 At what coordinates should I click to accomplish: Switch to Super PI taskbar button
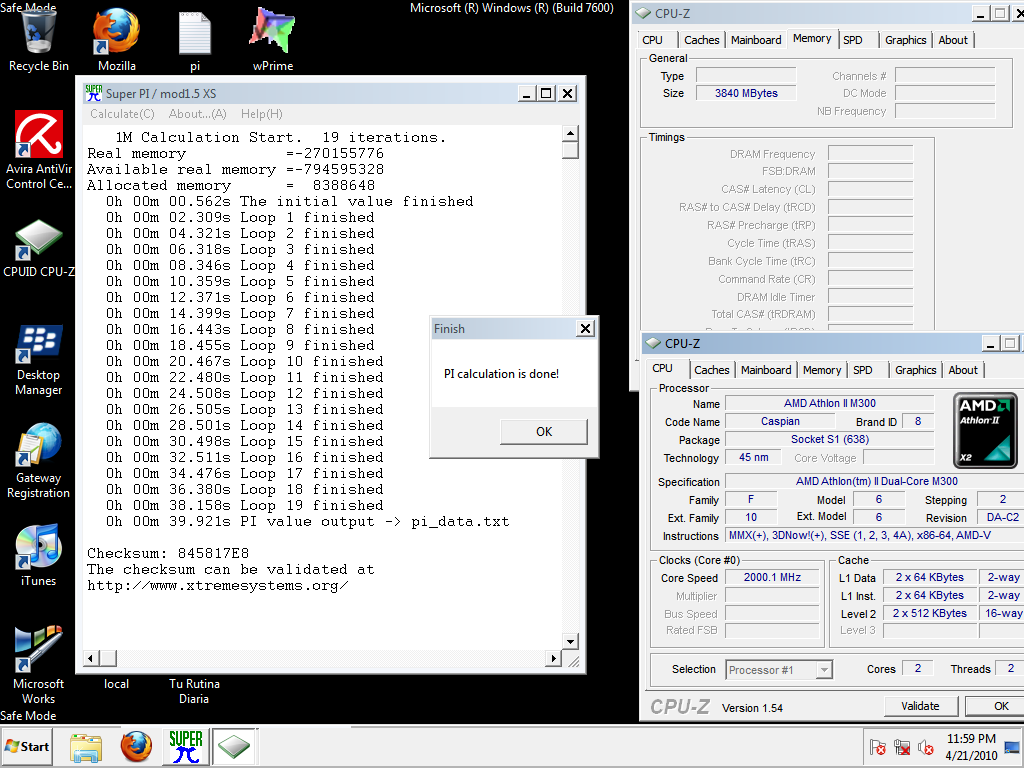[185, 746]
